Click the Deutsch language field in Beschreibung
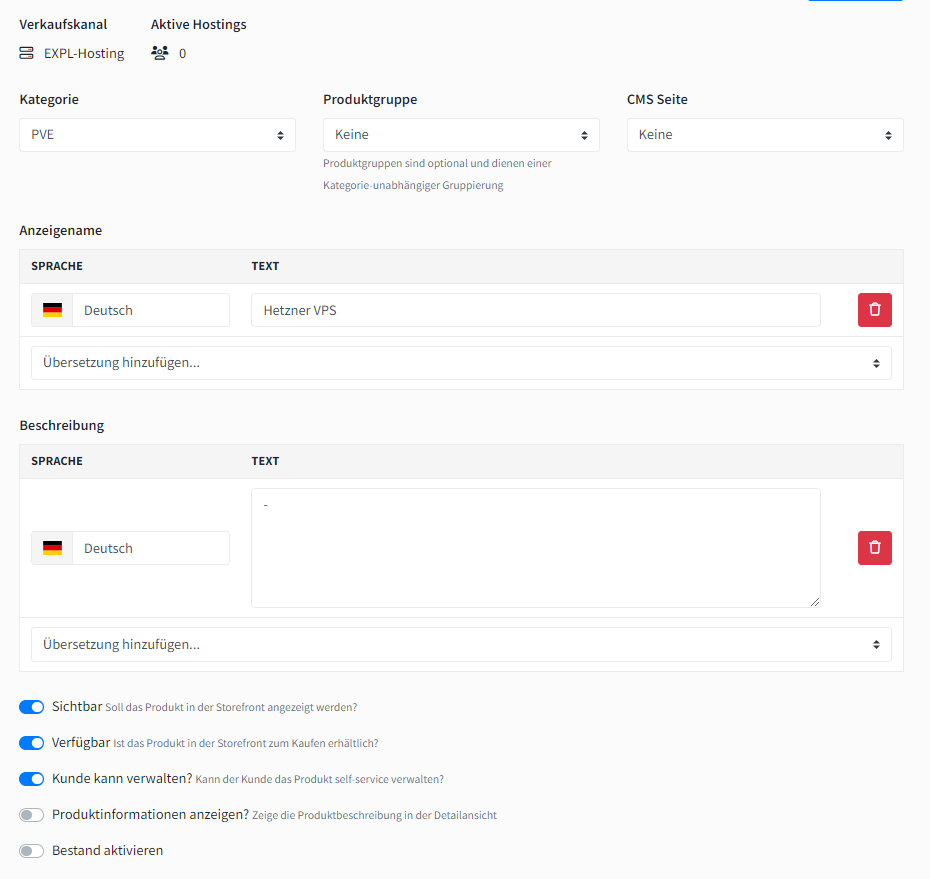The image size is (930, 879). (150, 548)
